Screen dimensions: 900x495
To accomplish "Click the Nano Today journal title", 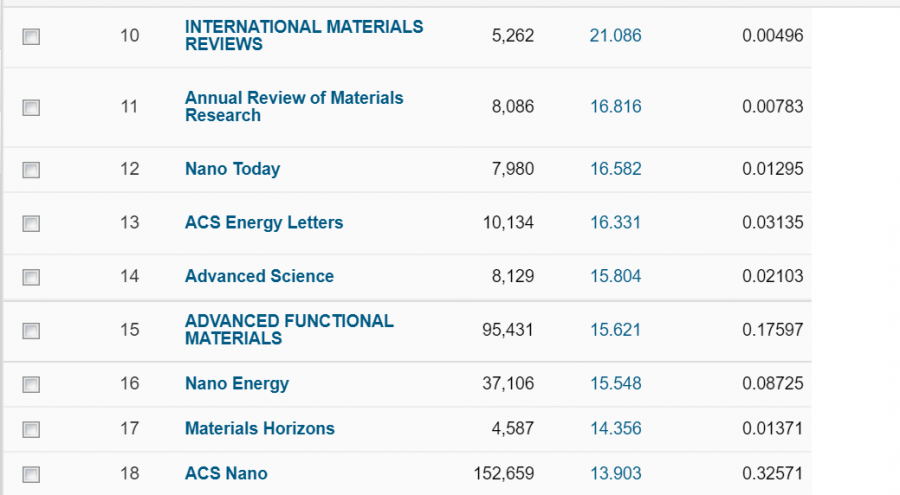I will 232,169.
